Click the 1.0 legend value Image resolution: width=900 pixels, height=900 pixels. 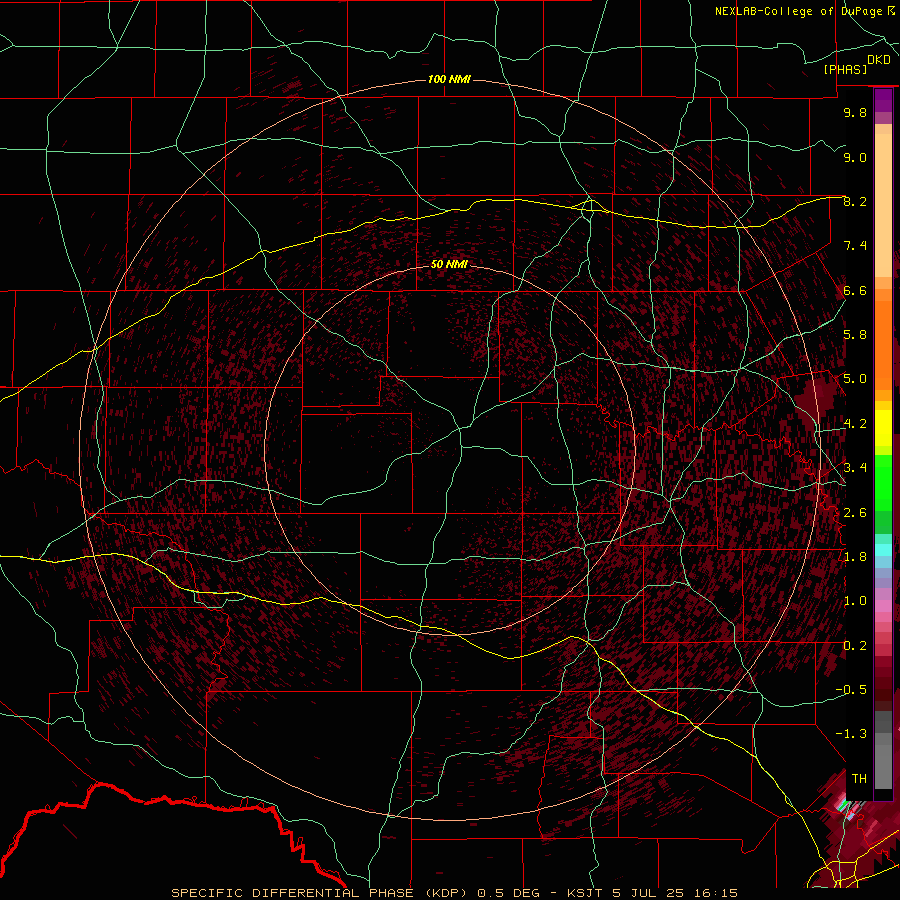click(x=855, y=601)
